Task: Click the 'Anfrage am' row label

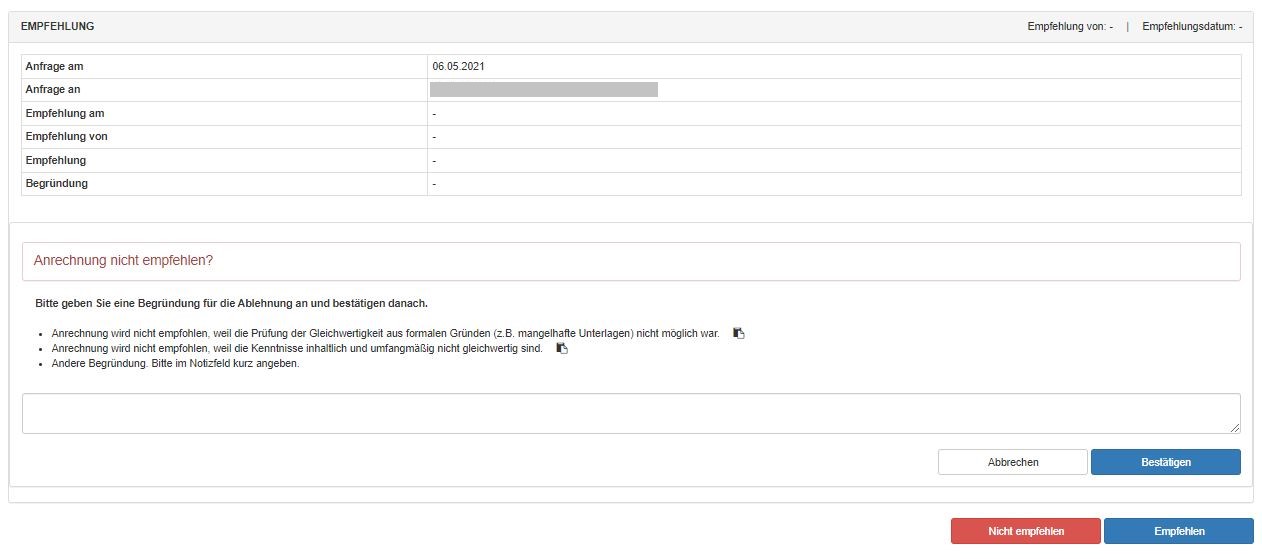Action: pyautogui.click(x=54, y=66)
